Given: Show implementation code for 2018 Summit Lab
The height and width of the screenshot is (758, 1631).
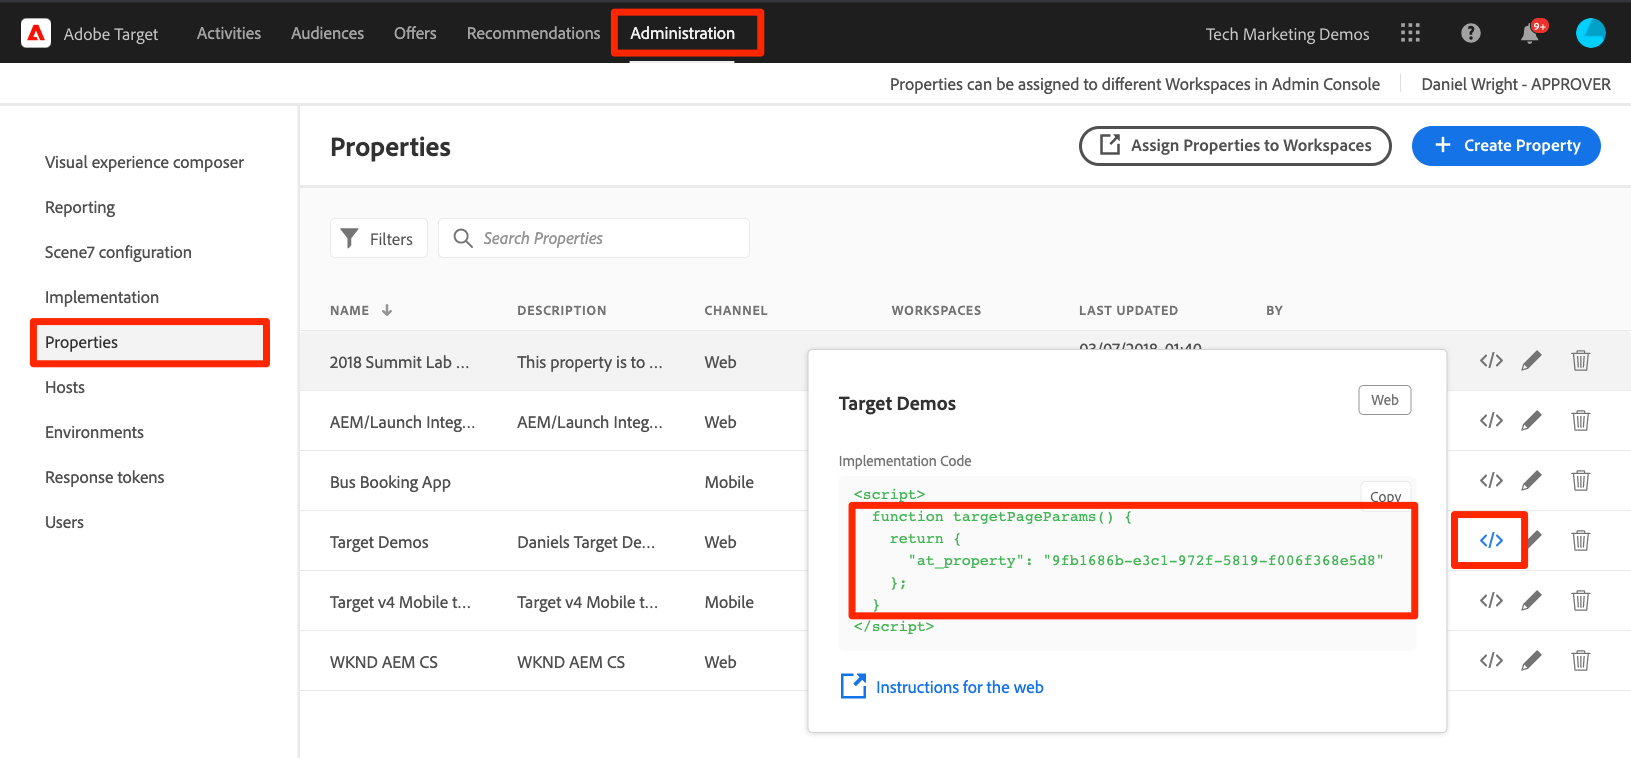Looking at the screenshot, I should 1491,360.
